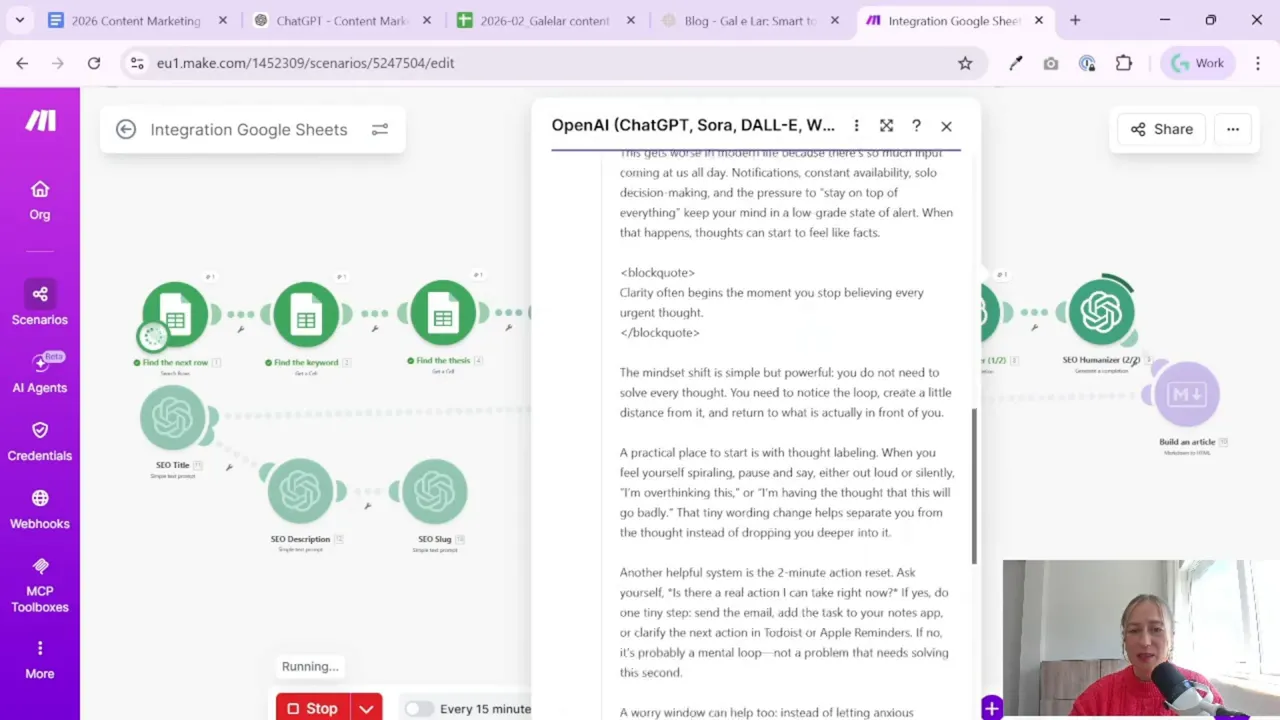Viewport: 1280px width, 720px height.
Task: View site information icon in address bar
Action: [137, 63]
